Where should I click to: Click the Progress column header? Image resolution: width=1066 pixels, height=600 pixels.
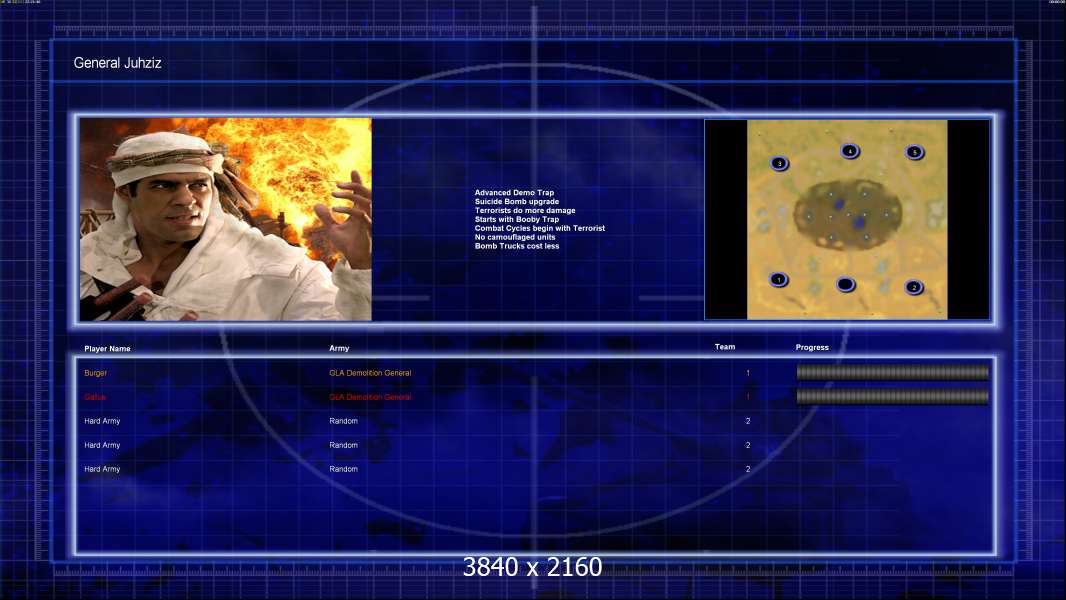[812, 347]
